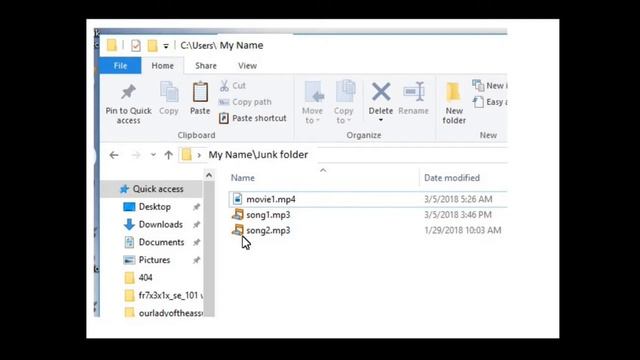Sort by Date modified column header
This screenshot has height=360, width=640.
(x=452, y=178)
